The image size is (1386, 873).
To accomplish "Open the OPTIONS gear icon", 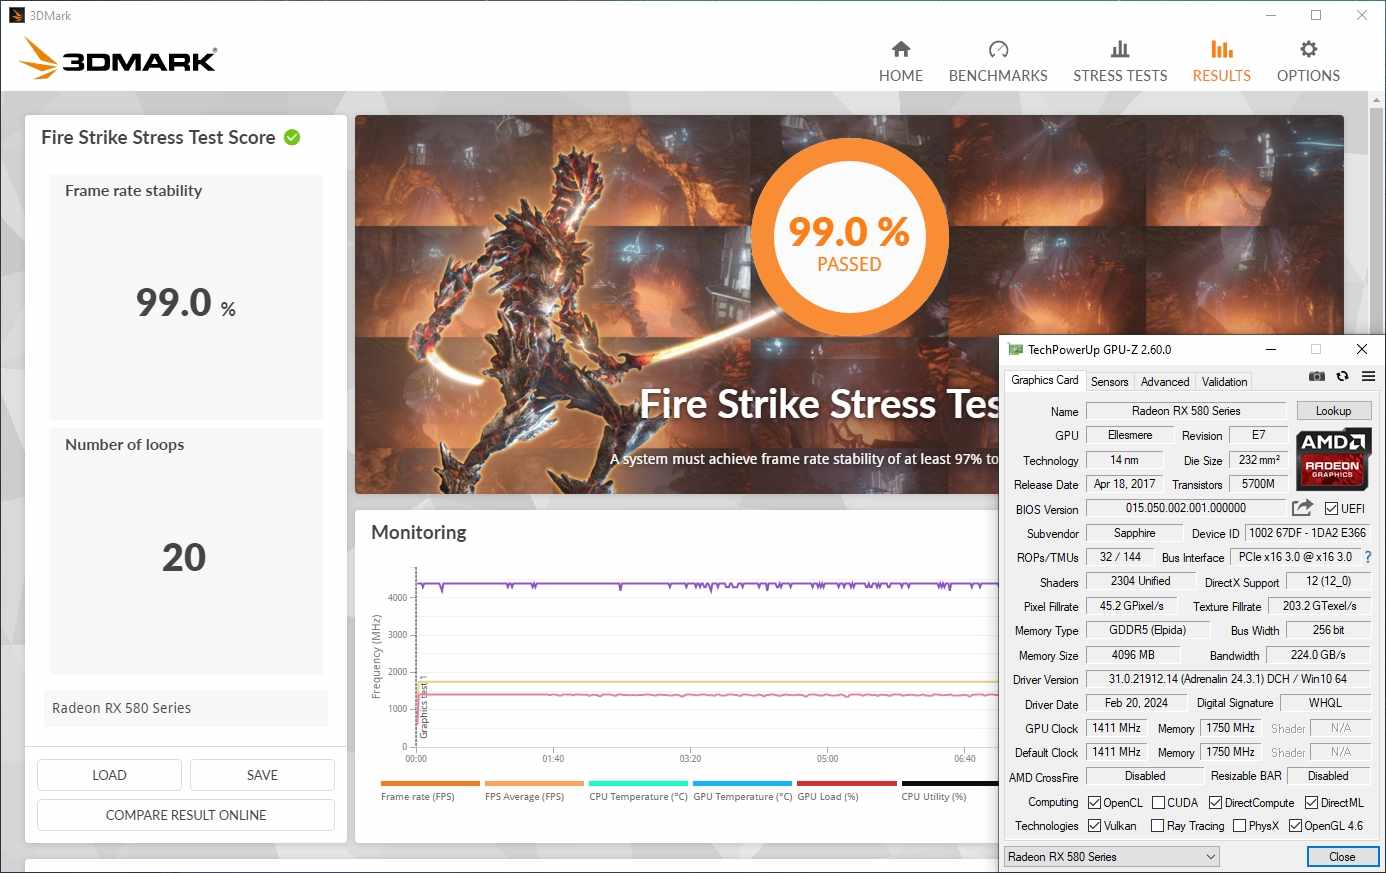I will (x=1308, y=50).
